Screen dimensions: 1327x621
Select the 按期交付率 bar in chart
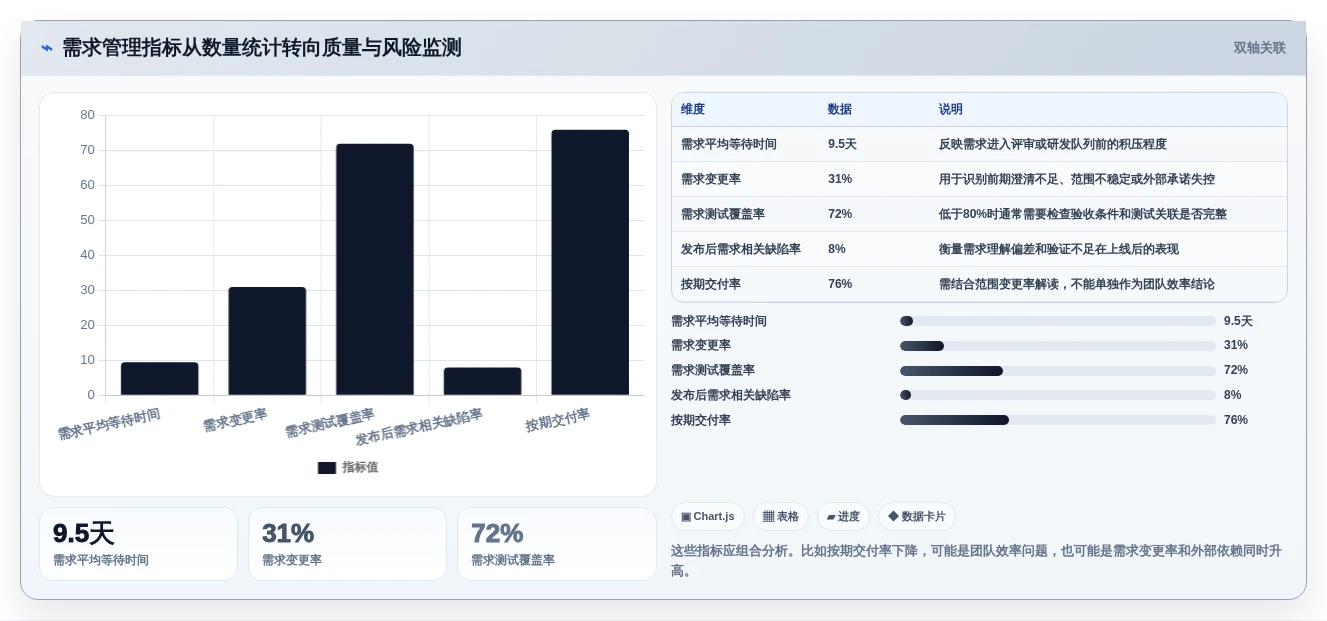[x=590, y=262]
